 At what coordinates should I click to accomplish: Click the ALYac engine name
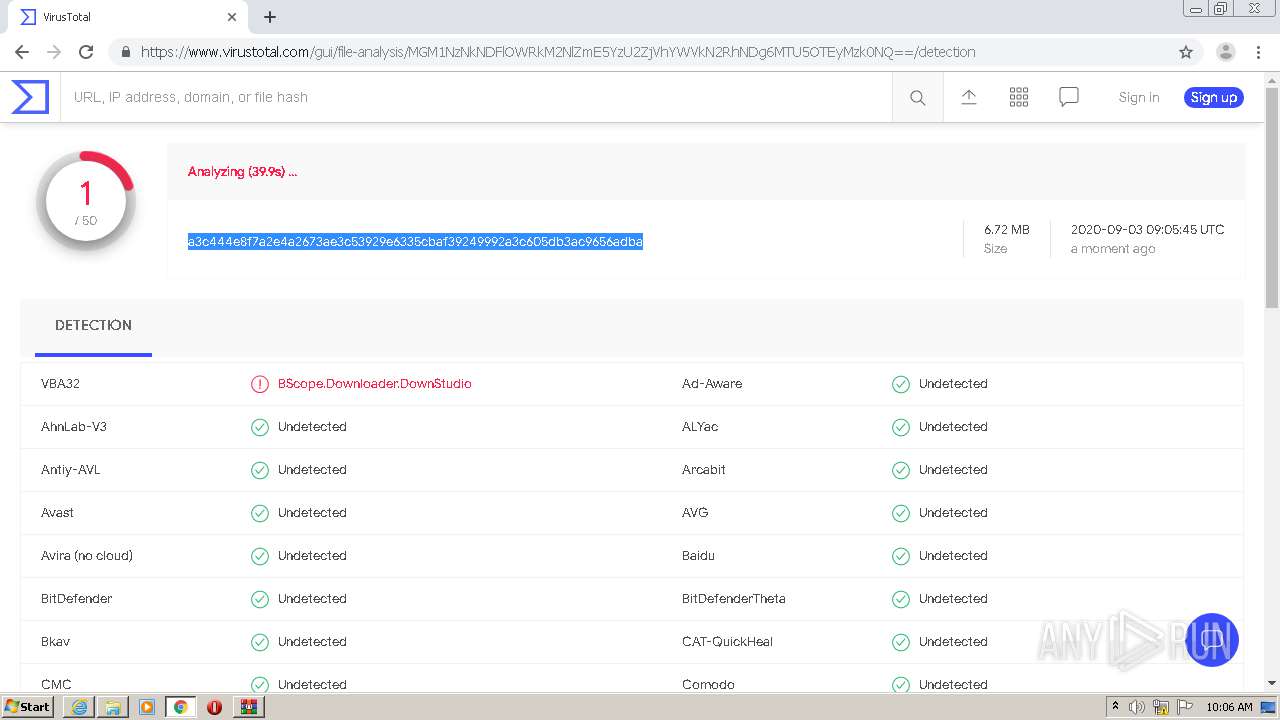pos(702,427)
